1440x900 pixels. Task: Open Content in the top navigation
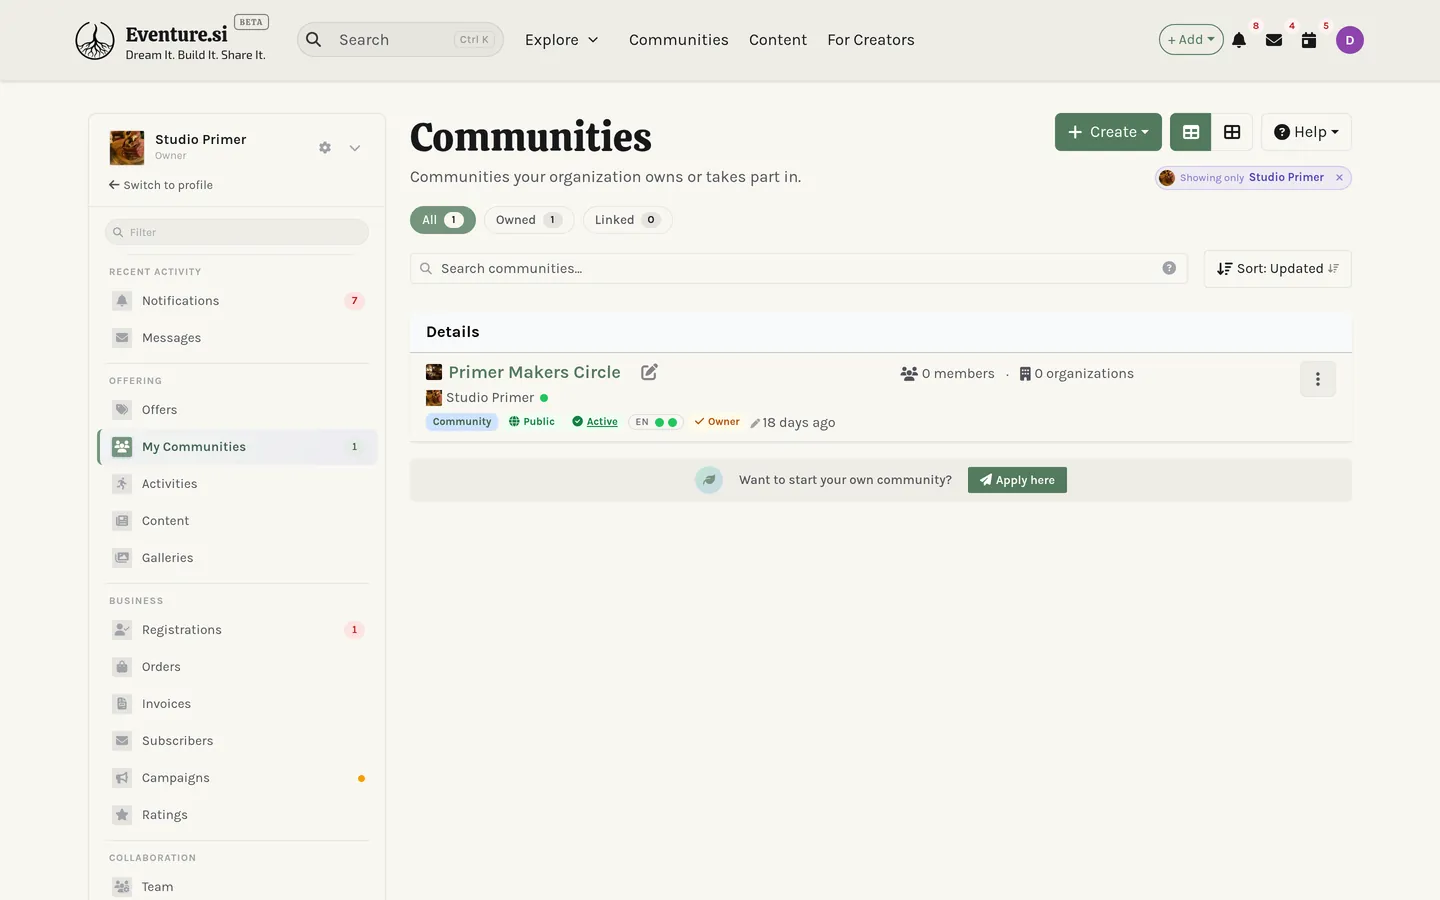[x=778, y=40]
